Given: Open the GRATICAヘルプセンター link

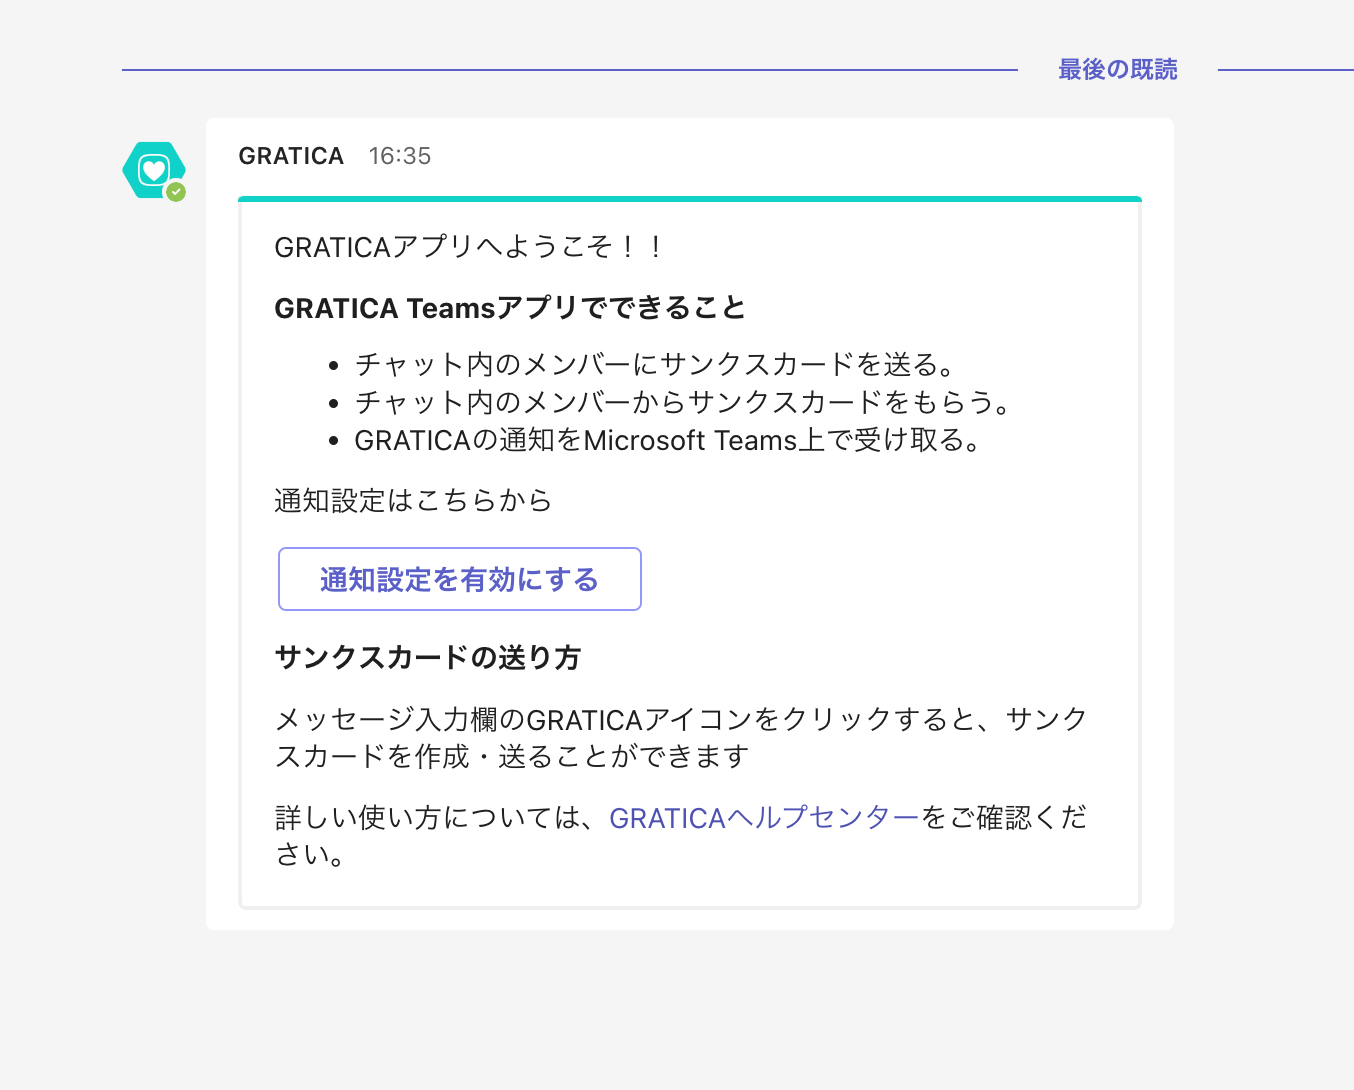Looking at the screenshot, I should coord(764,818).
